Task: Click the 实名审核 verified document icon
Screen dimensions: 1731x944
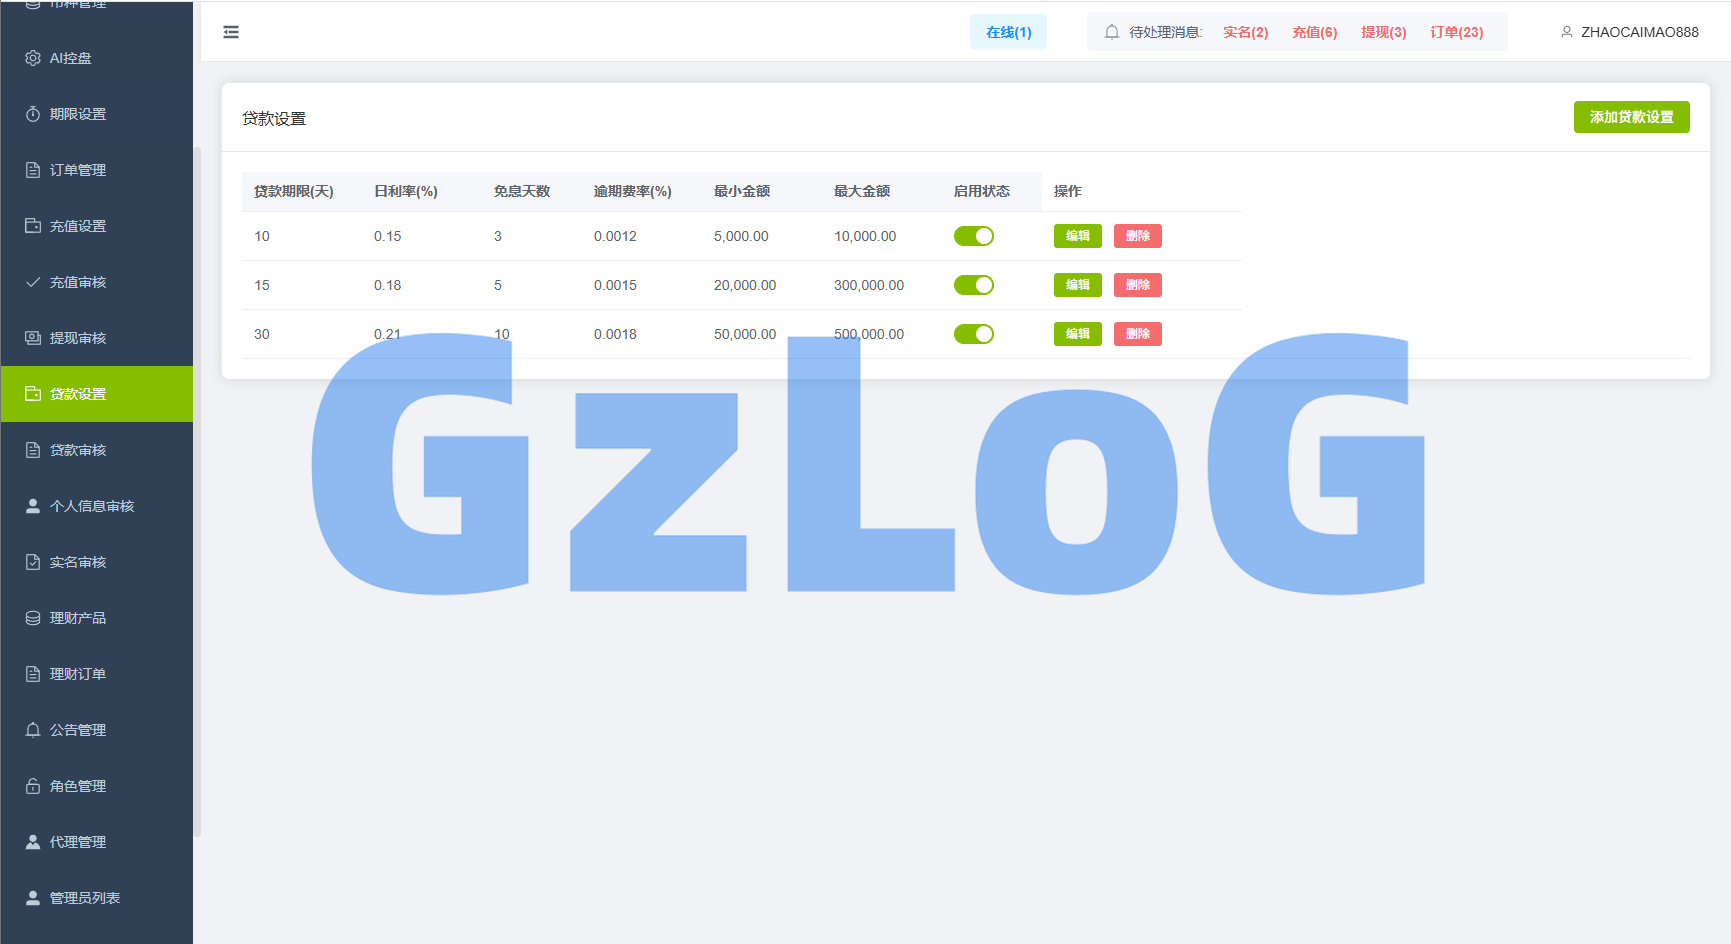Action: tap(33, 562)
